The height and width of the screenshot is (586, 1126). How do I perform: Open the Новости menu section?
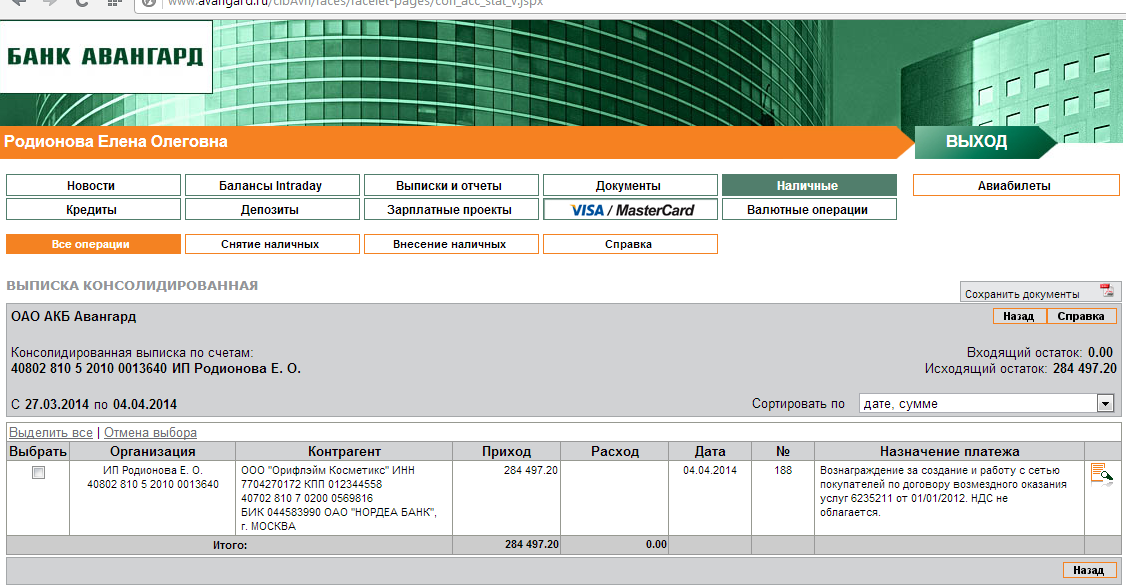pos(93,186)
